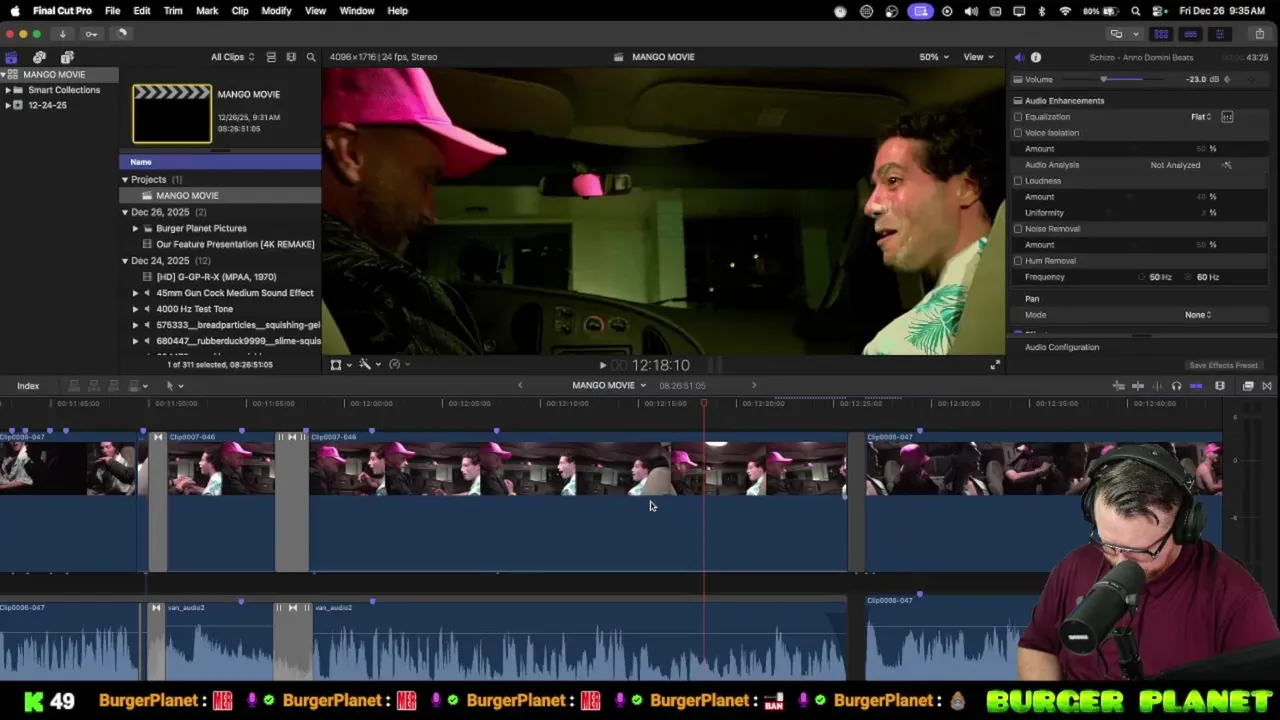The image size is (1280, 720).
Task: Open MANGO MOVIE timeline title menu
Action: [609, 386]
